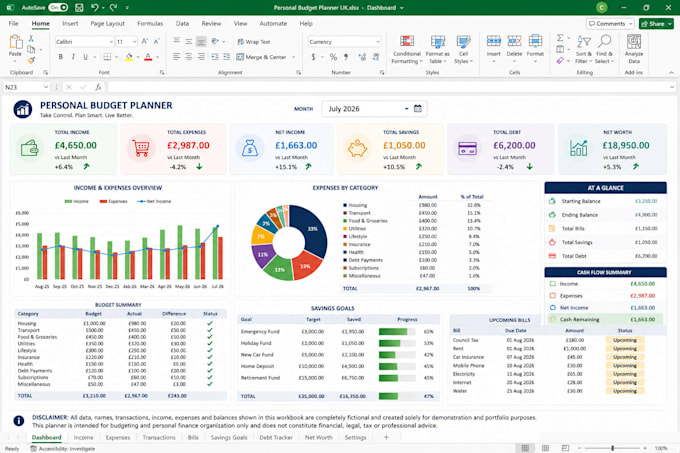Expand the Font dialog launcher
This screenshot has width=680, height=453.
(x=162, y=73)
